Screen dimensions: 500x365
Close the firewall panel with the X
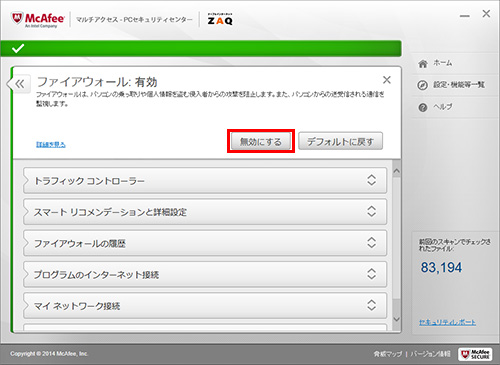point(387,80)
